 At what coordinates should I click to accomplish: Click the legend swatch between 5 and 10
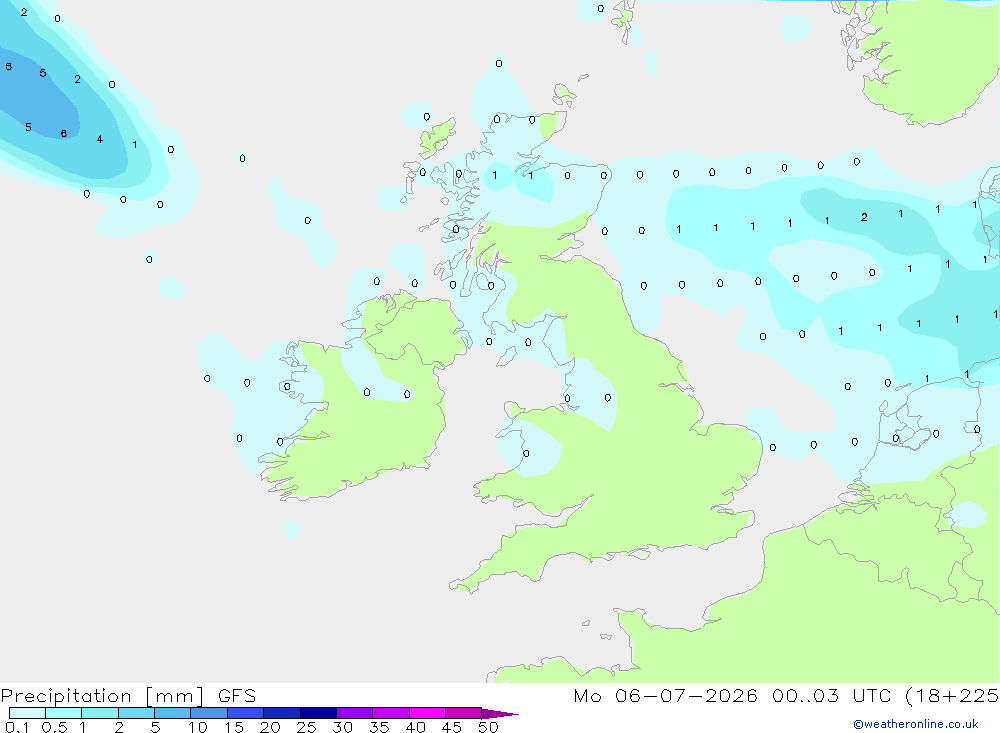pos(173,713)
